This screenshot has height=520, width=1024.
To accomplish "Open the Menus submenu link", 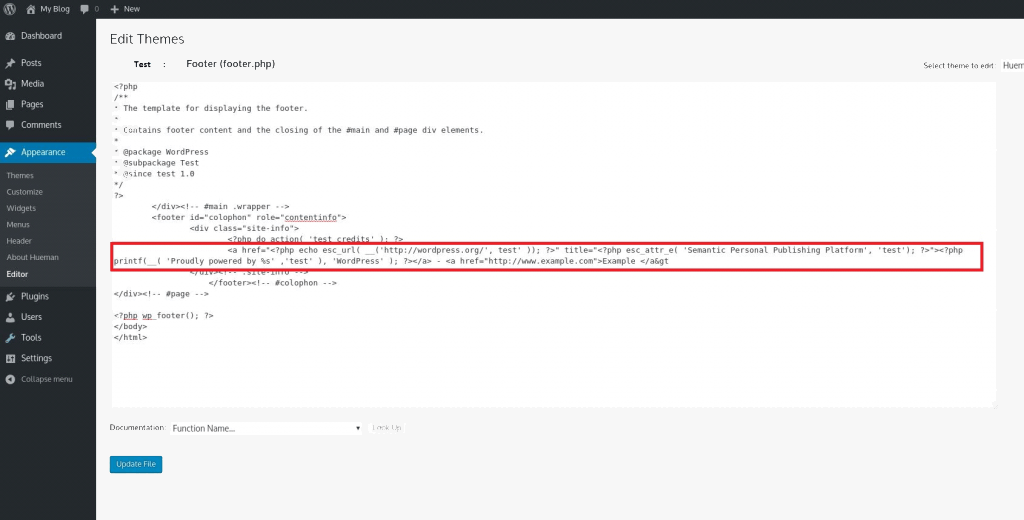I will click(18, 225).
